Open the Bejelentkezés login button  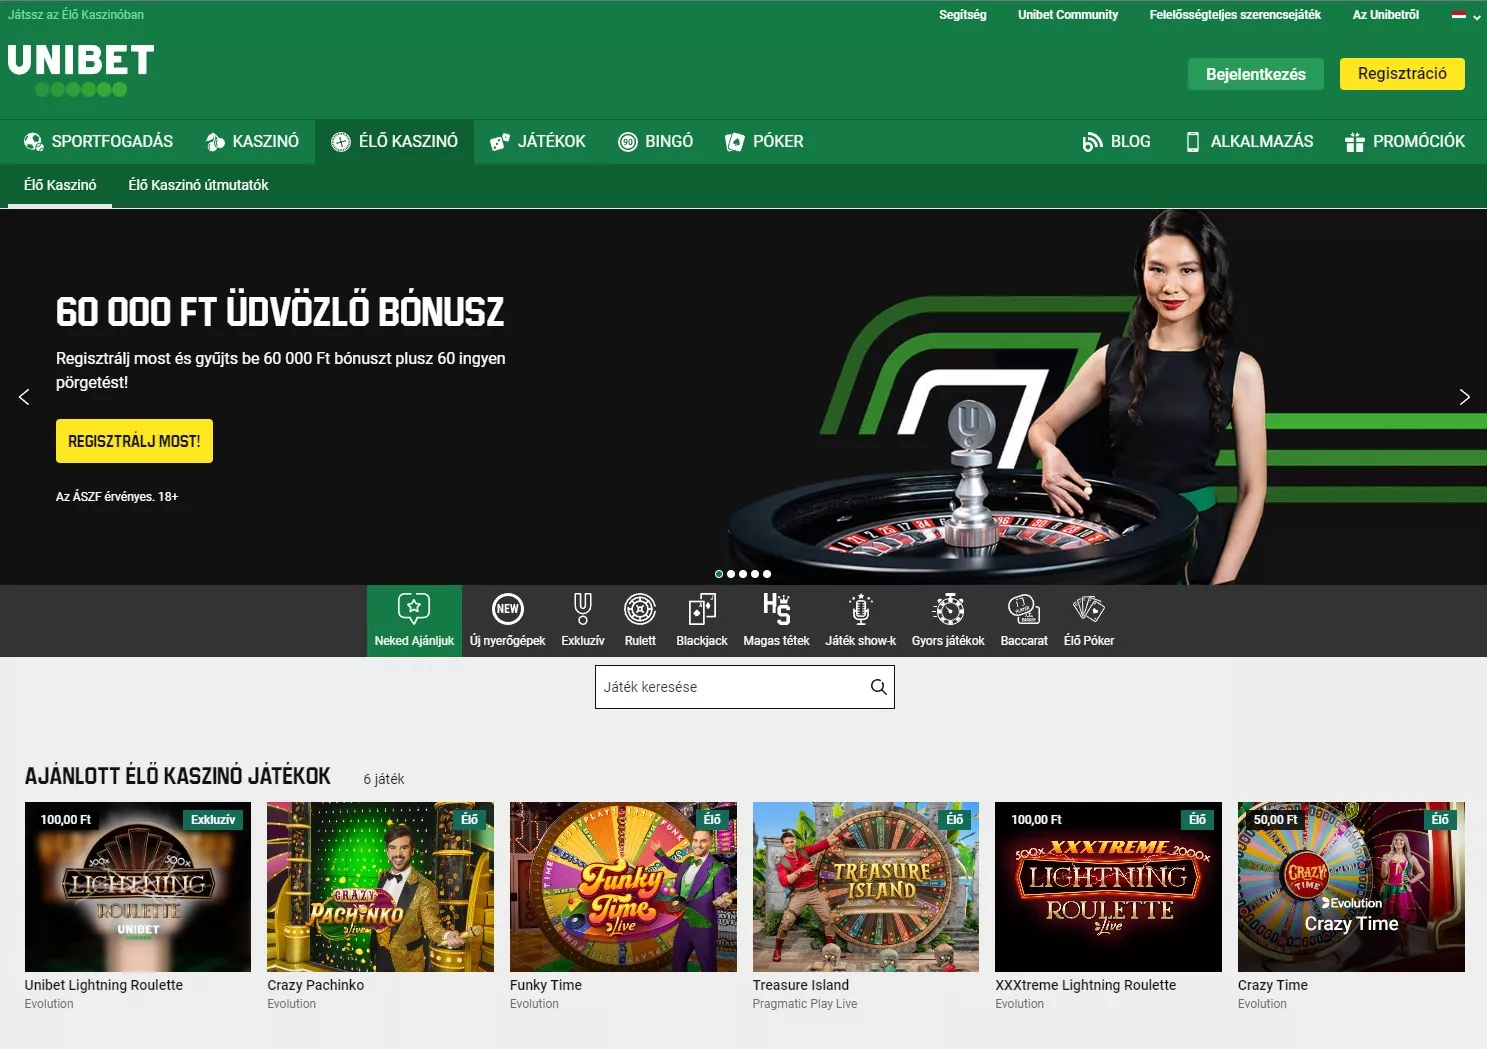pos(1255,73)
